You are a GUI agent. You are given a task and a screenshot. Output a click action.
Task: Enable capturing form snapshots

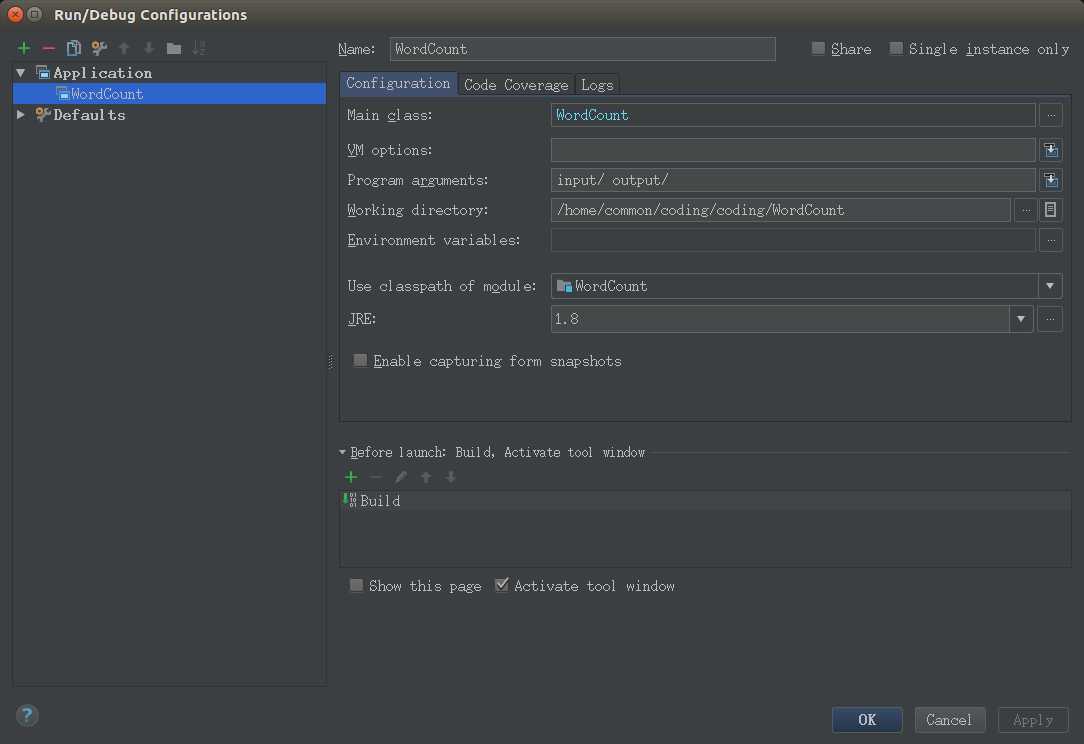point(360,360)
